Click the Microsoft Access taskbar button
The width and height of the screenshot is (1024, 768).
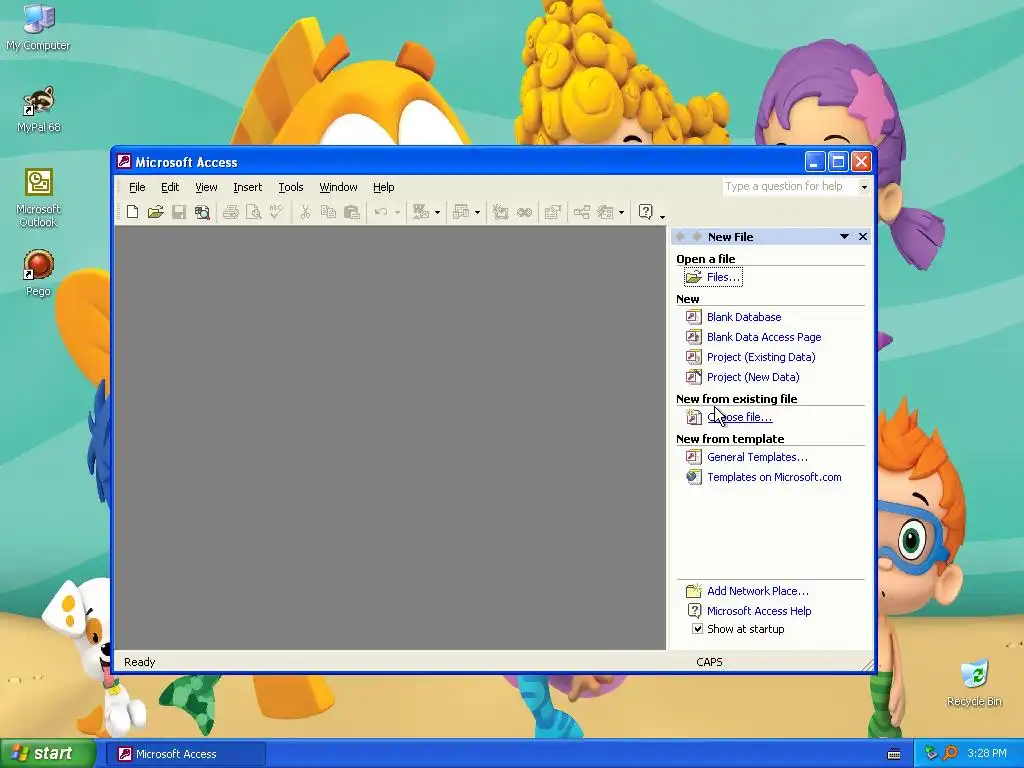(x=186, y=754)
